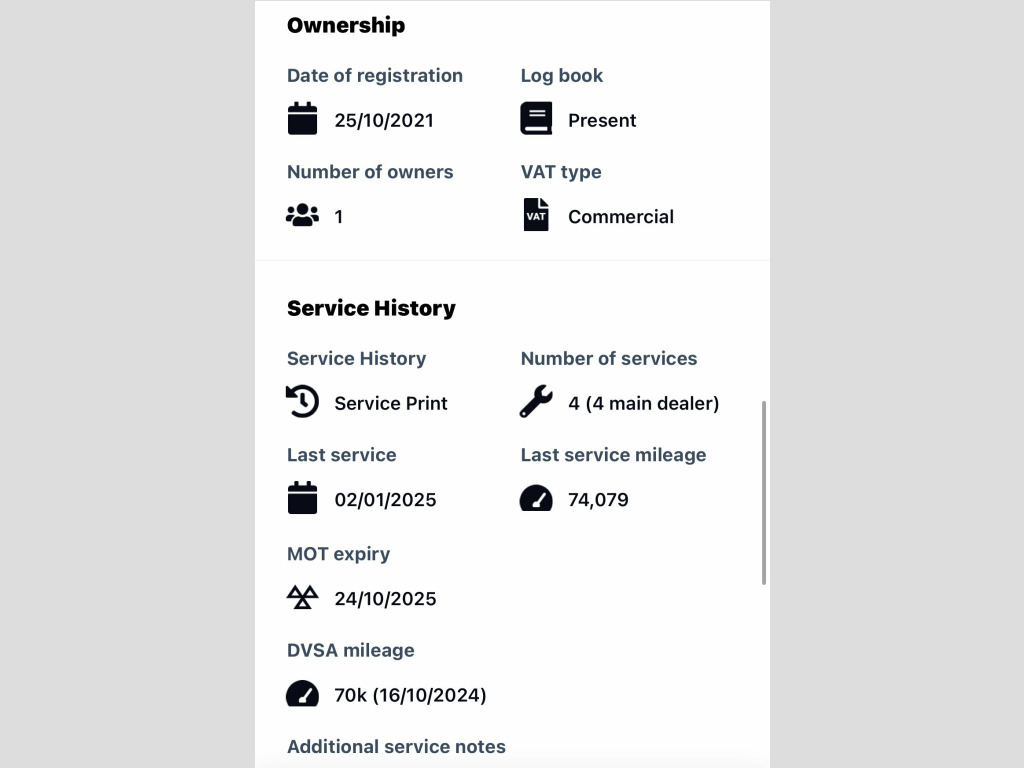
Task: Click the 25/10/2021 registration date text
Action: [384, 120]
